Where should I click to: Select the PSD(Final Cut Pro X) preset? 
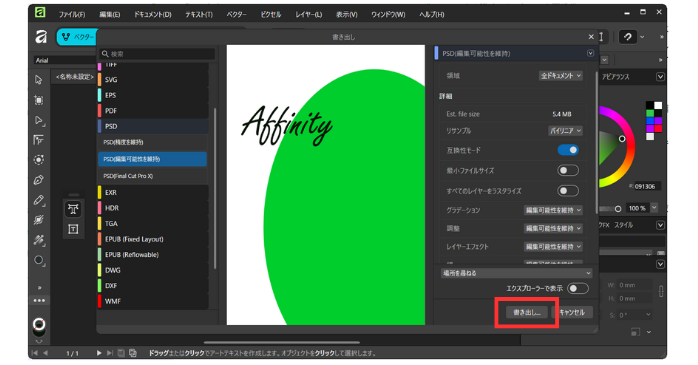(152, 176)
